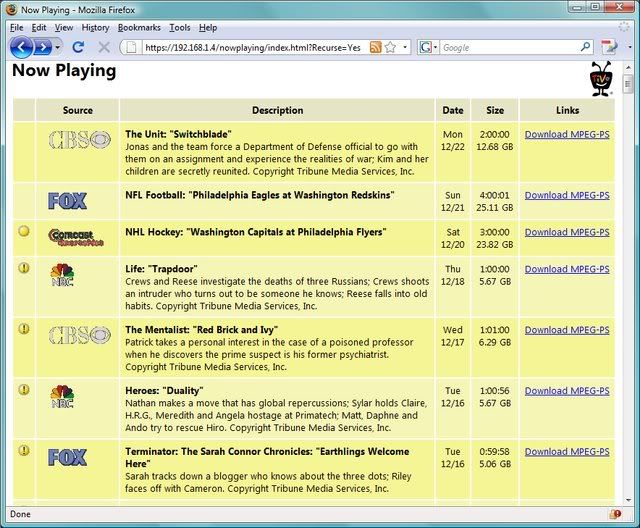Open the Bookmarks menu

(139, 27)
